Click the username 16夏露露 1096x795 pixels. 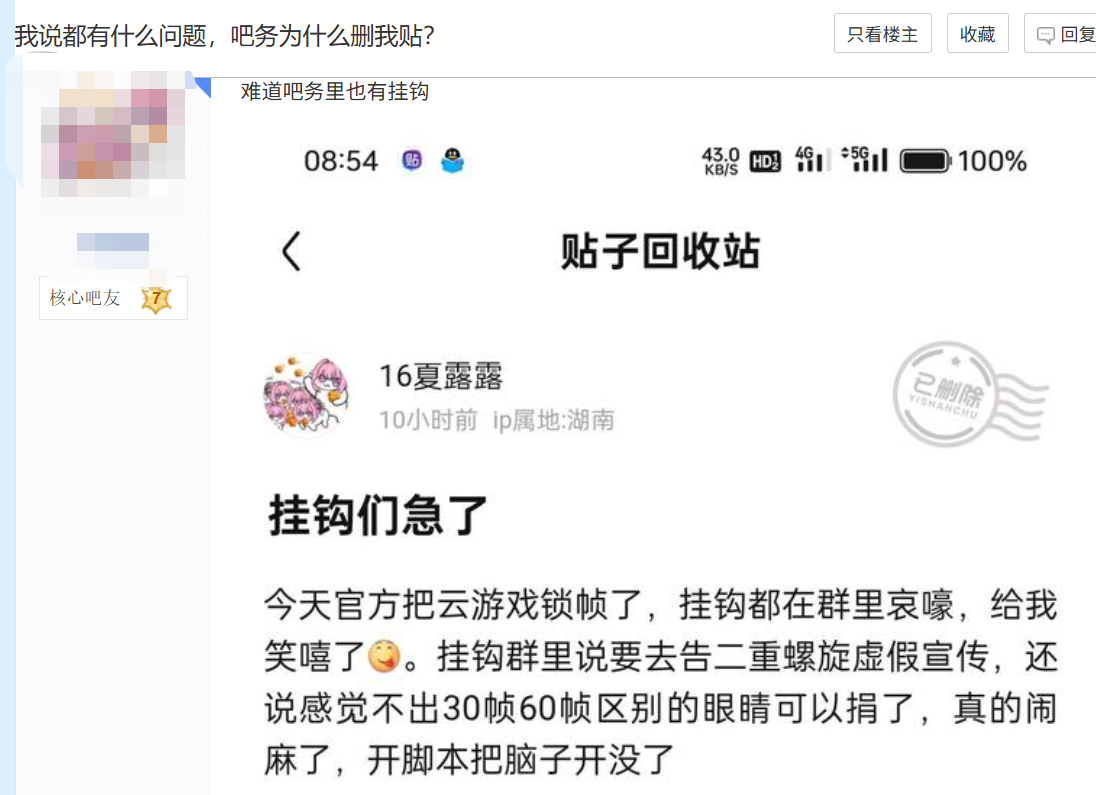[441, 376]
